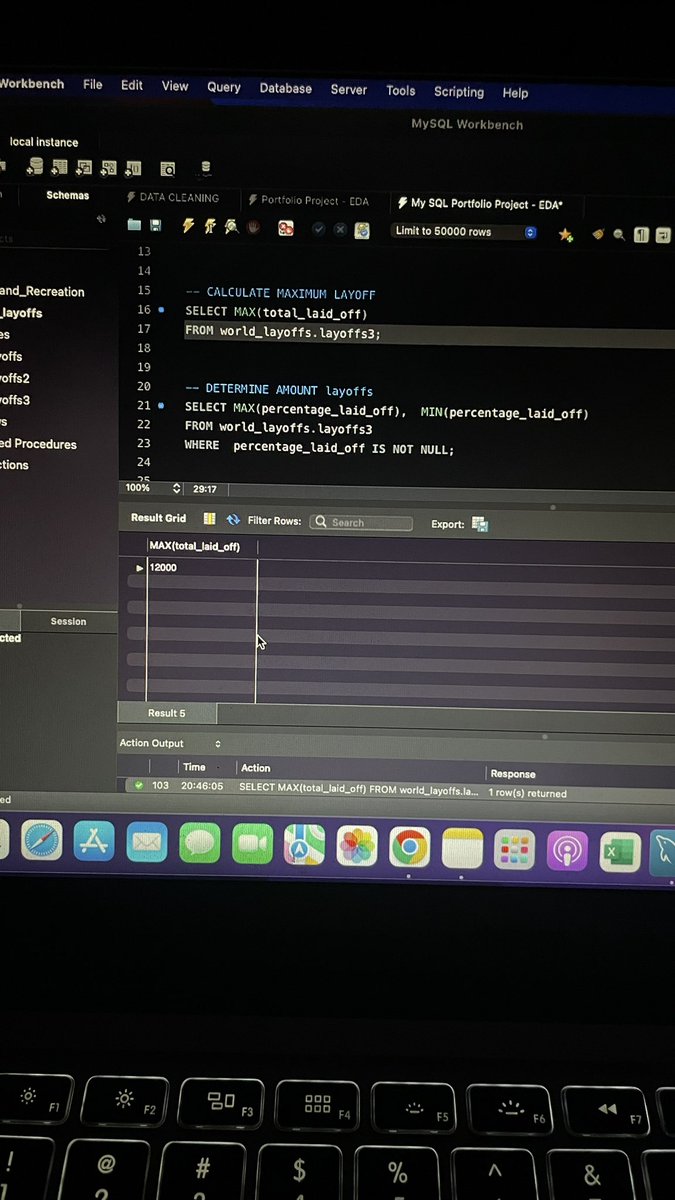Toggle the auto-commit mode icon
This screenshot has width=675, height=1200.
click(362, 230)
